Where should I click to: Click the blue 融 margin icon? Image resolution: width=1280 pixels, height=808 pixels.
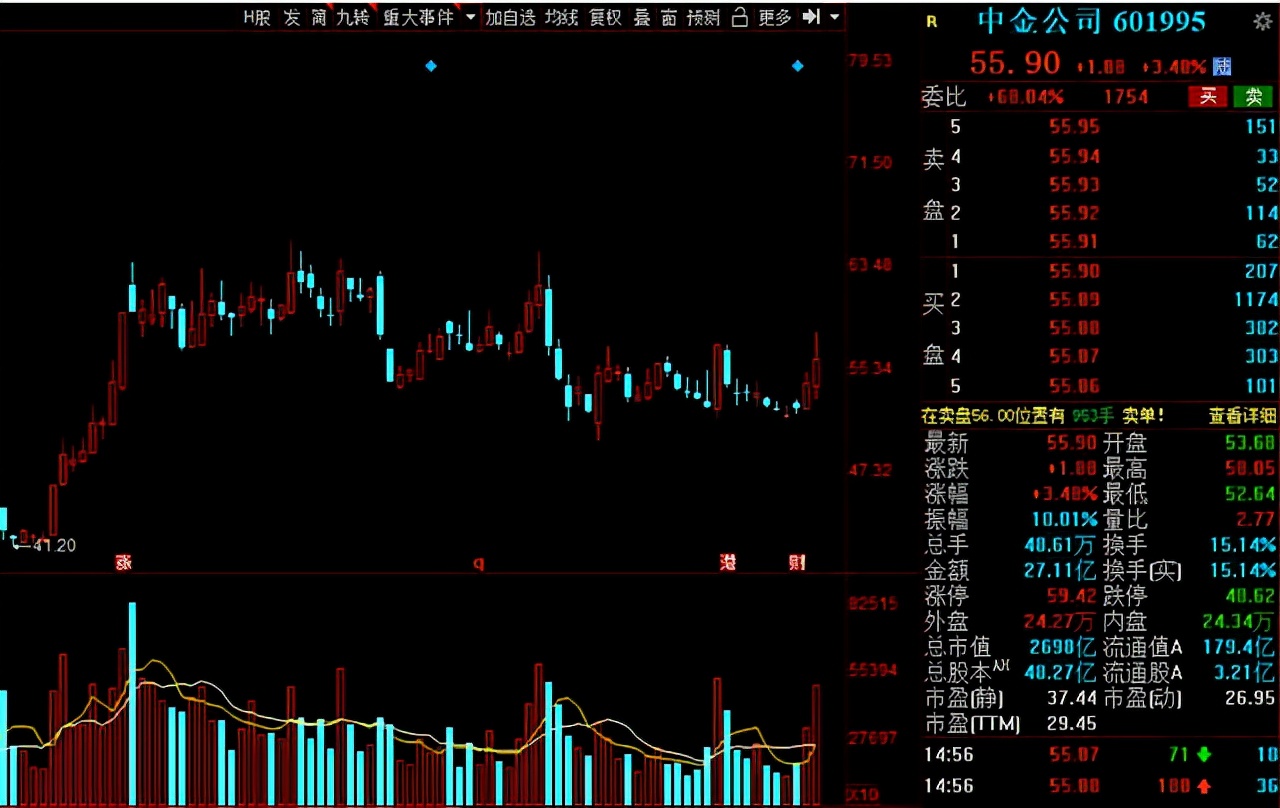pos(1222,67)
